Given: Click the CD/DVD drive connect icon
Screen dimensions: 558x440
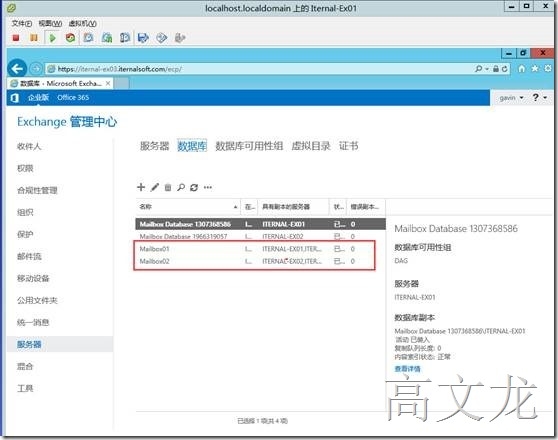Looking at the screenshot, I should click(162, 37).
